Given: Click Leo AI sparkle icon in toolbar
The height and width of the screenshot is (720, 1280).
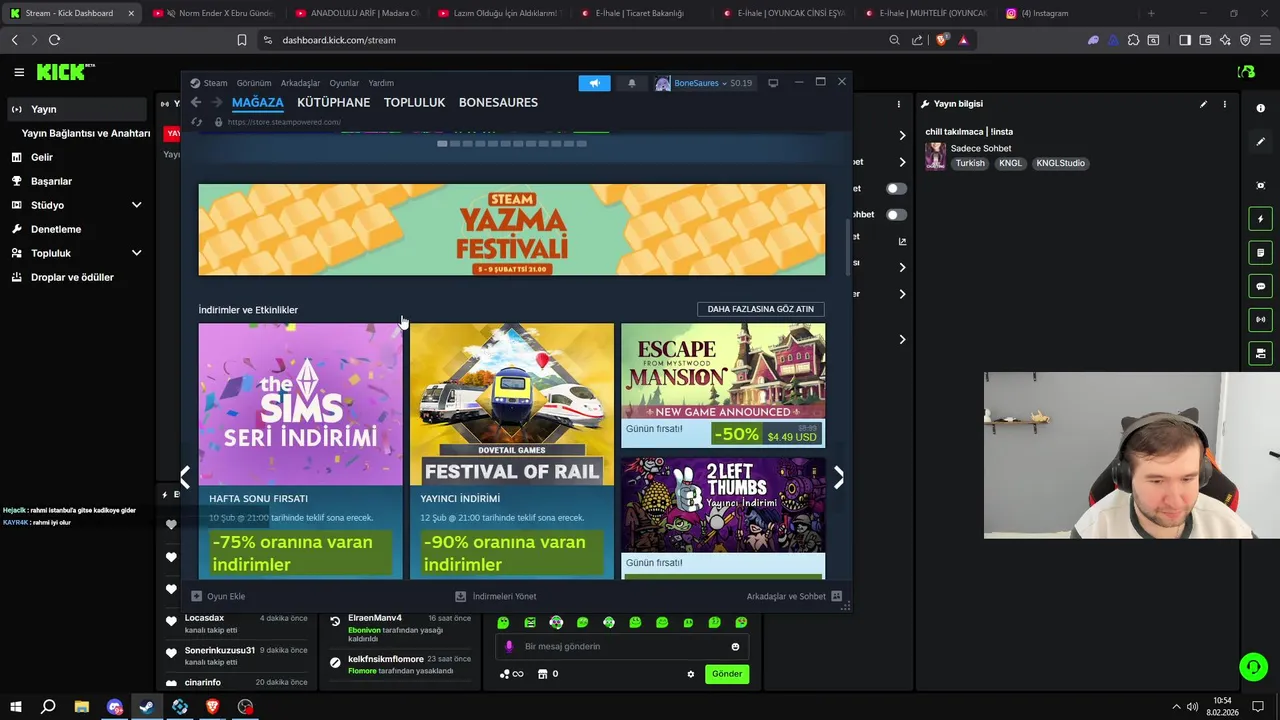Looking at the screenshot, I should [1225, 40].
